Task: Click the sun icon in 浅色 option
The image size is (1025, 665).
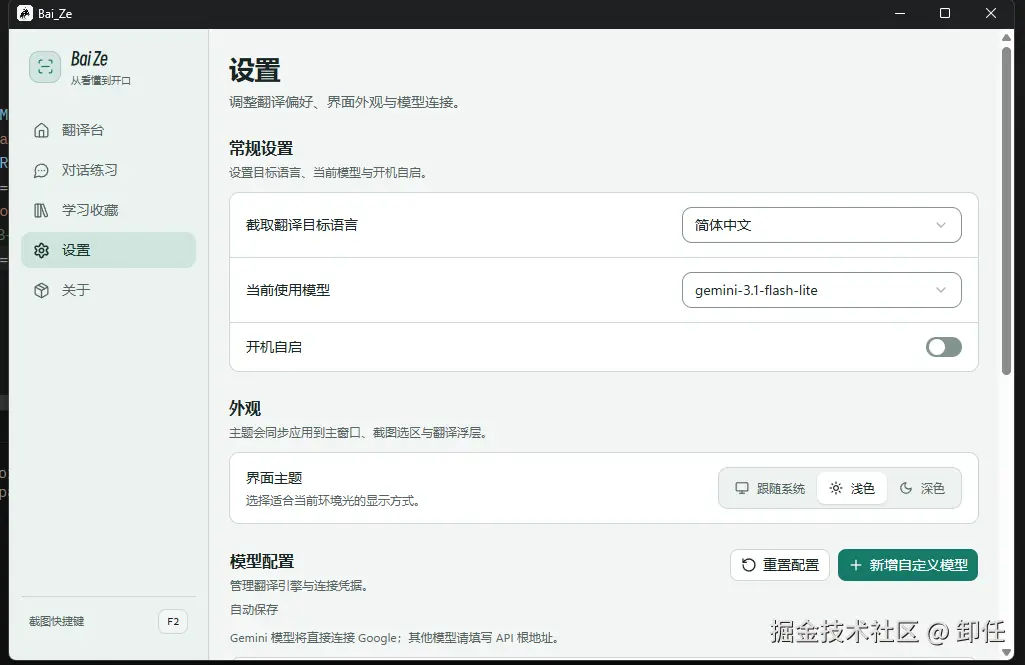Action: coord(836,488)
